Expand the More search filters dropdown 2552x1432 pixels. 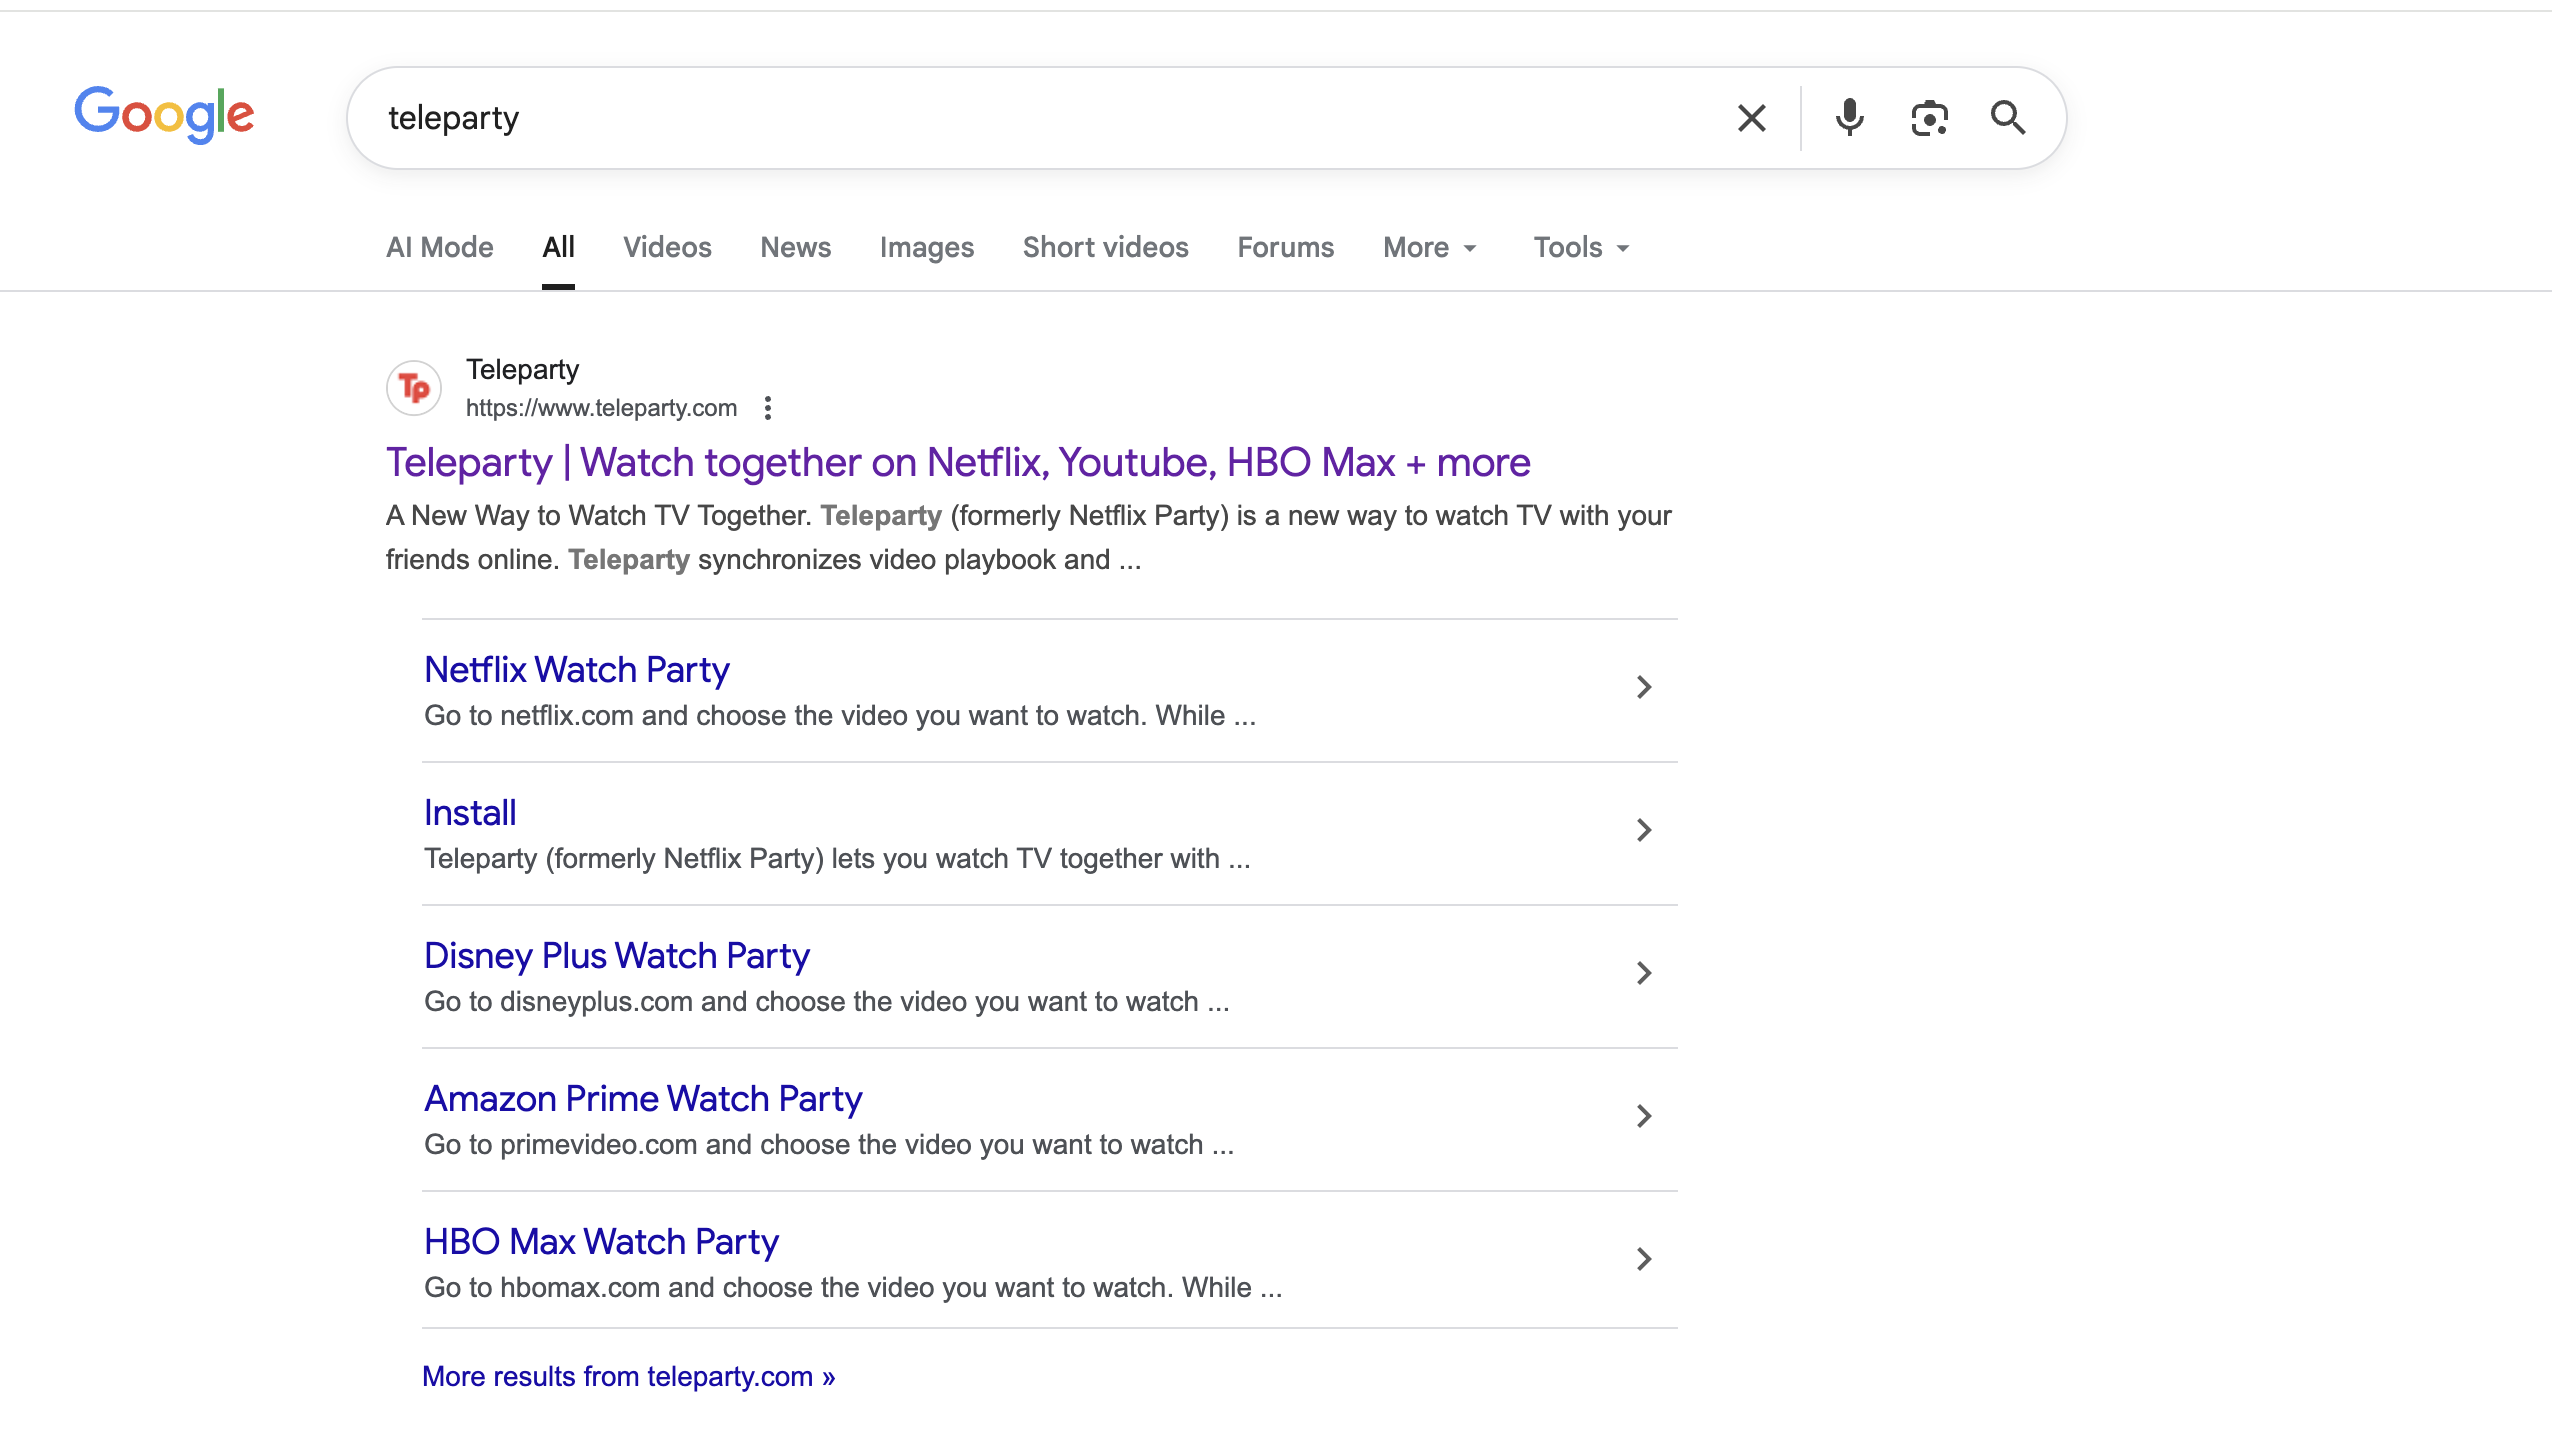[1429, 247]
